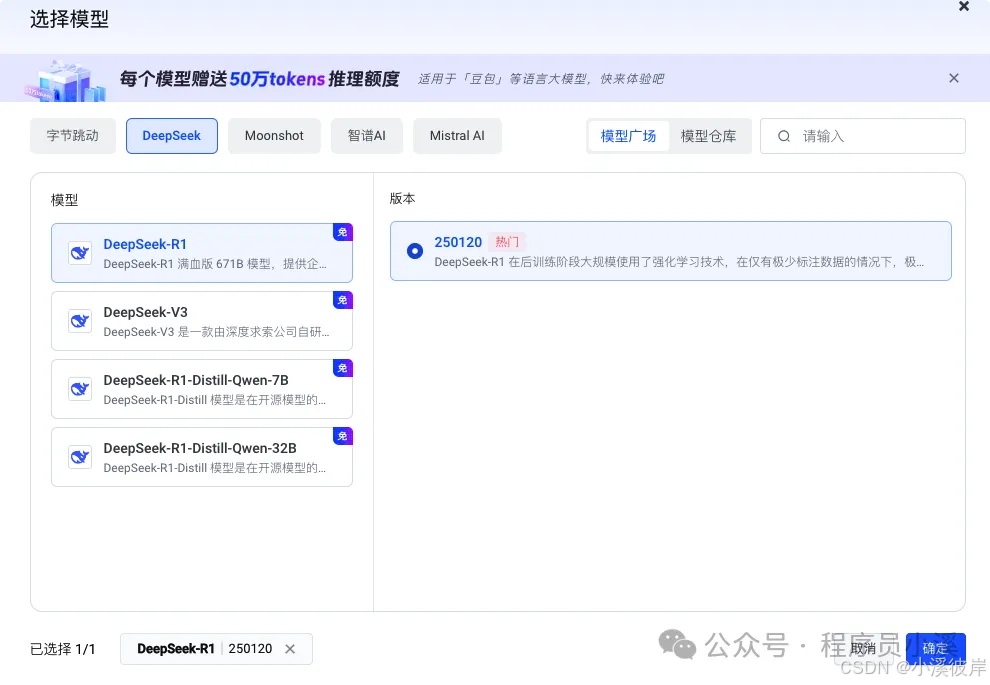Click the DeepSeek-V3 whale logo icon
Image resolution: width=990 pixels, height=685 pixels.
click(x=80, y=321)
